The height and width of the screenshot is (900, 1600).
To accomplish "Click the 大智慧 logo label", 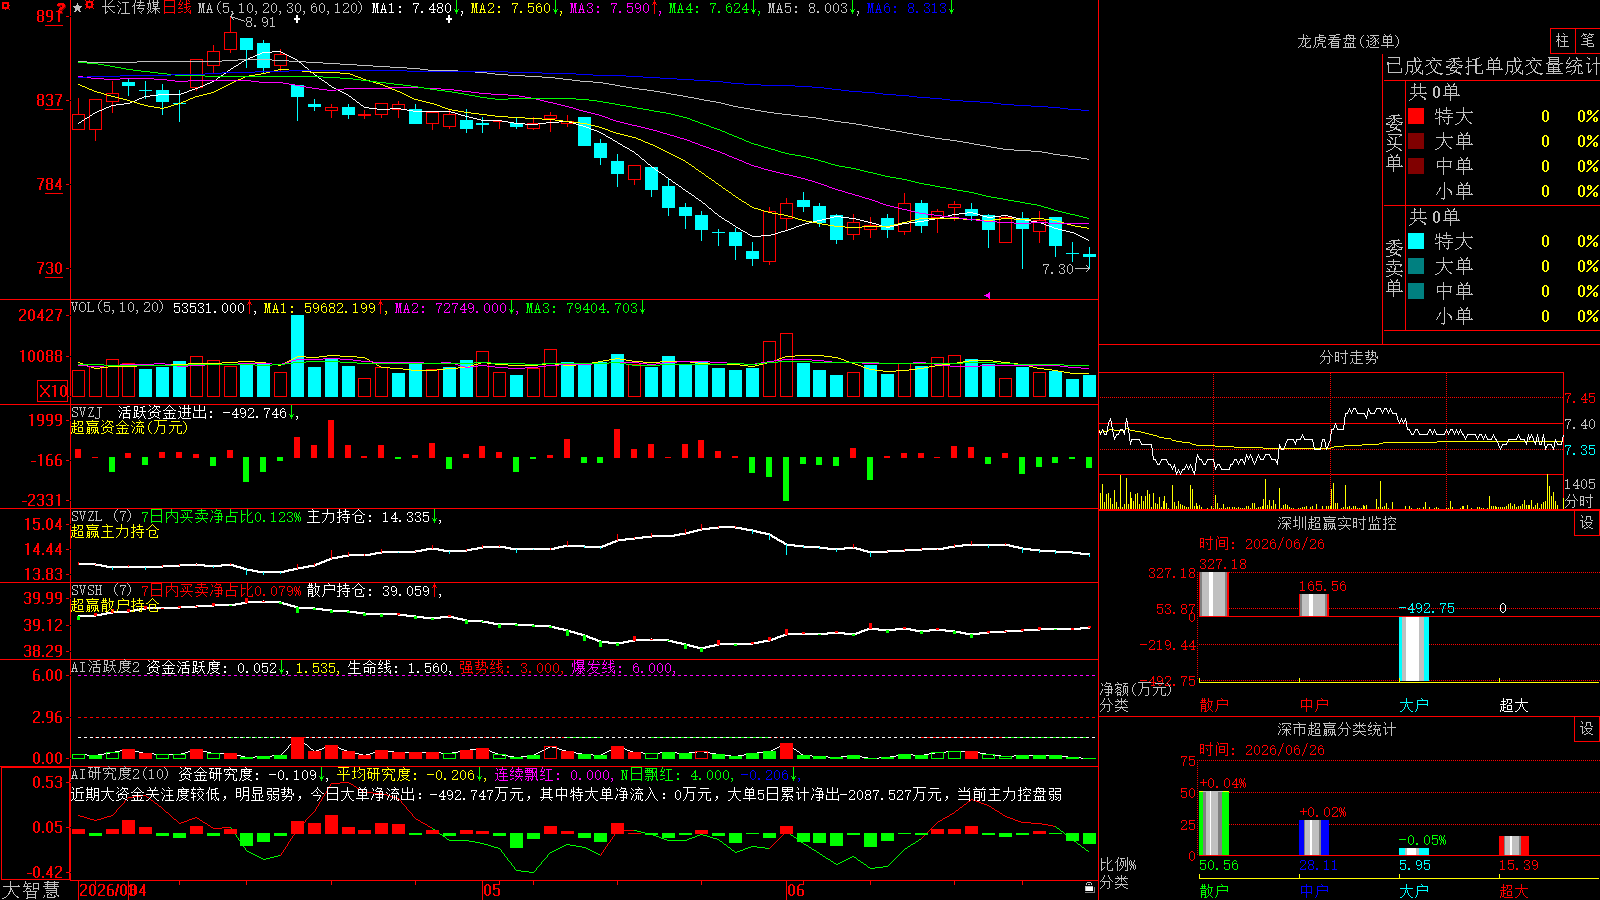I will tap(31, 890).
